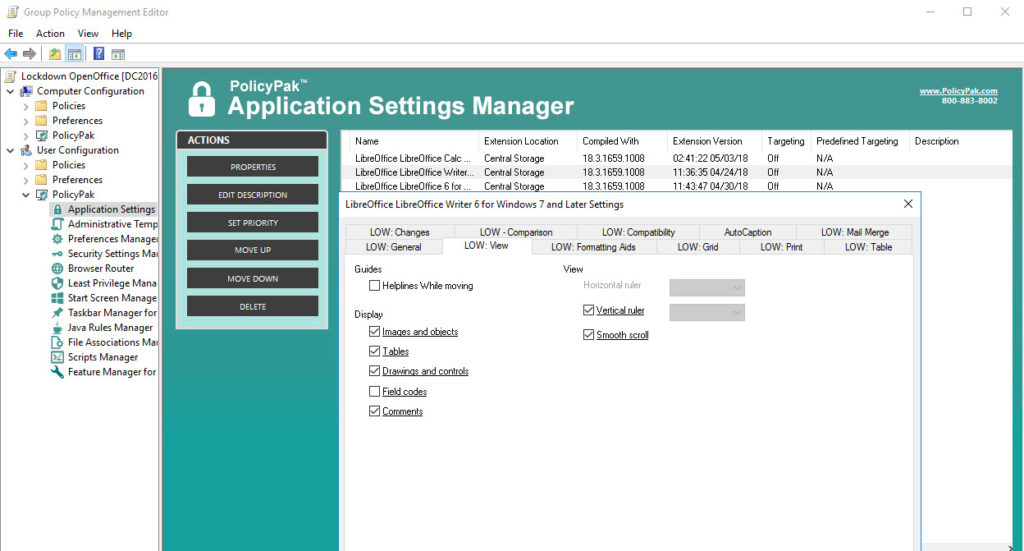Open the Help menu
This screenshot has height=551, width=1024.
coord(121,33)
